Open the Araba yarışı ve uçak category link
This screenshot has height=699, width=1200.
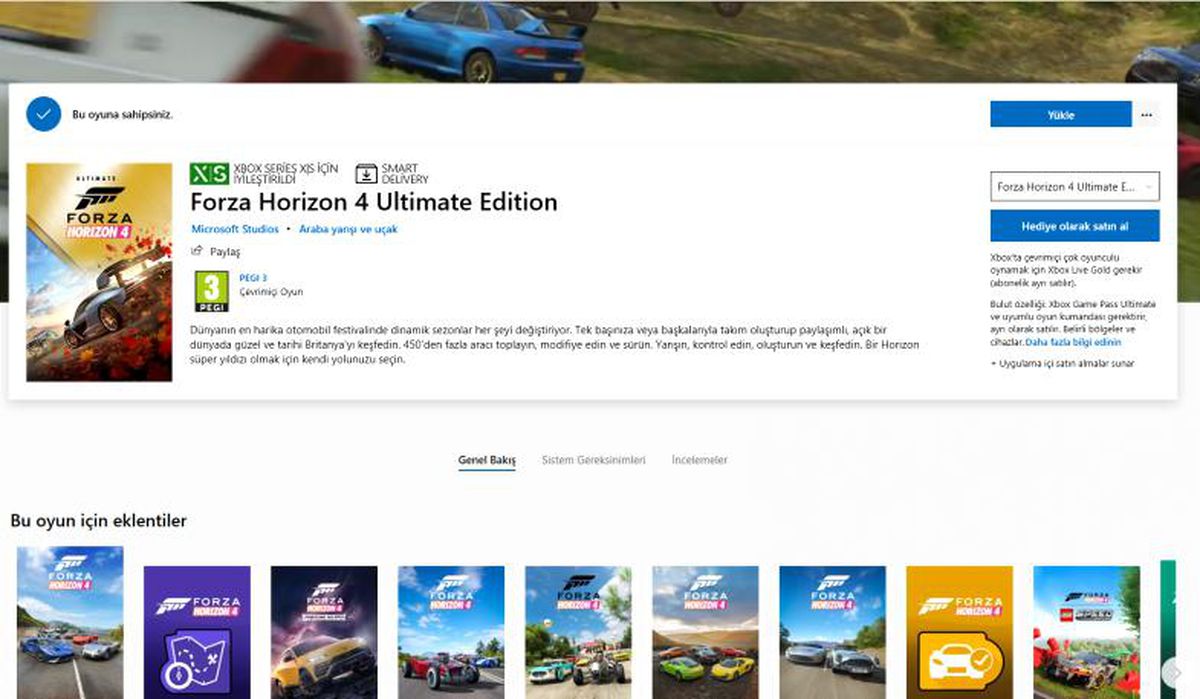(348, 229)
